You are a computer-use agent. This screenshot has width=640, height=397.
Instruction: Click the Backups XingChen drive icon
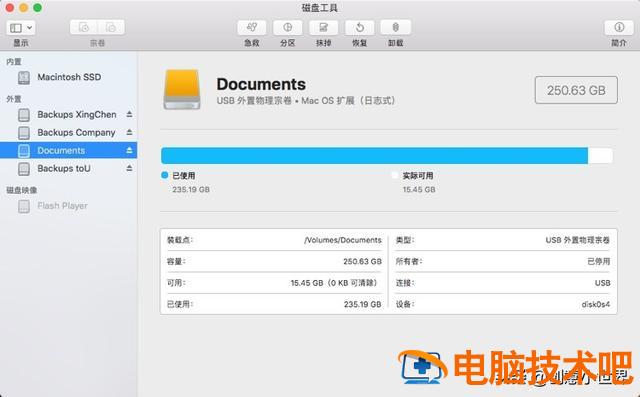click(x=24, y=115)
